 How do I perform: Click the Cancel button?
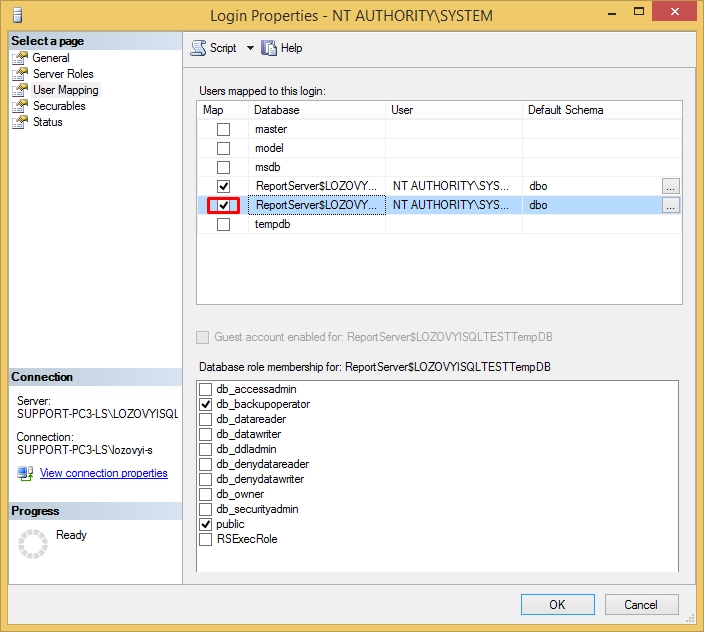point(641,605)
